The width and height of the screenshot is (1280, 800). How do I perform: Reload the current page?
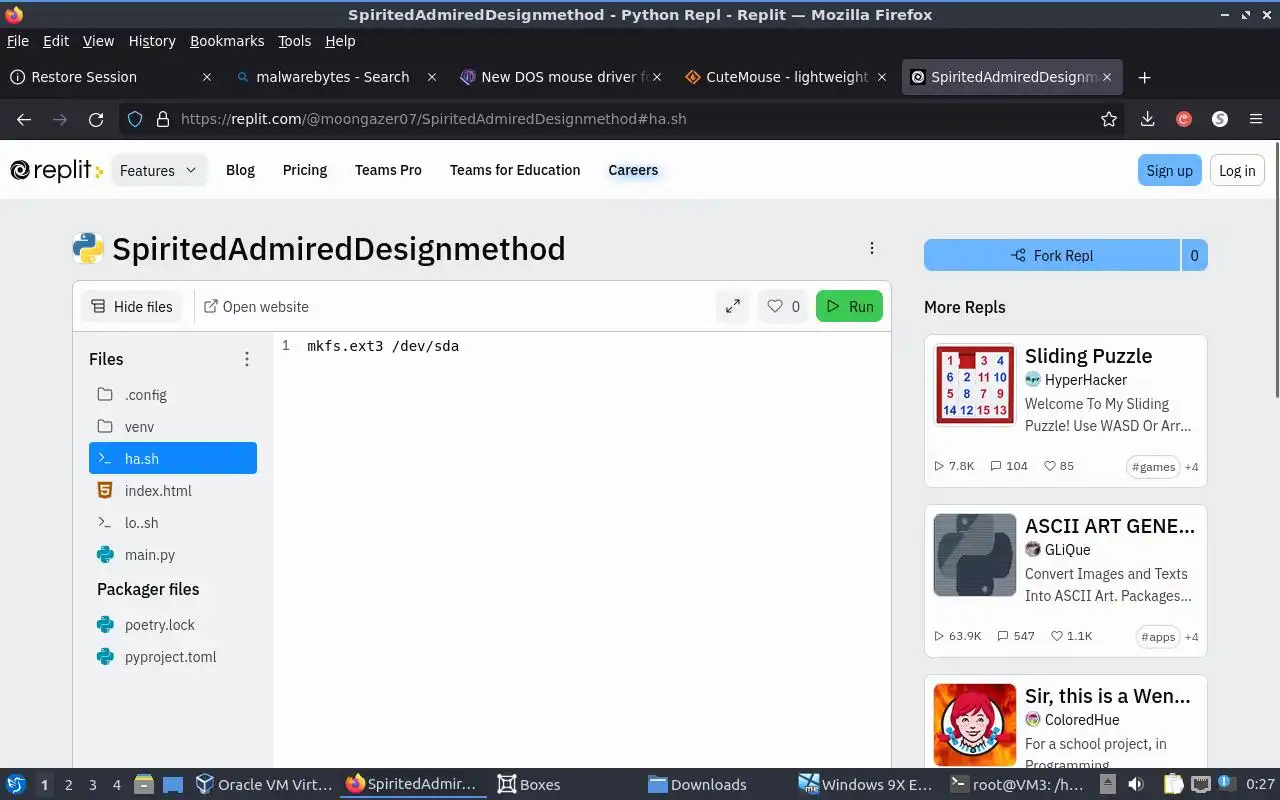point(96,119)
